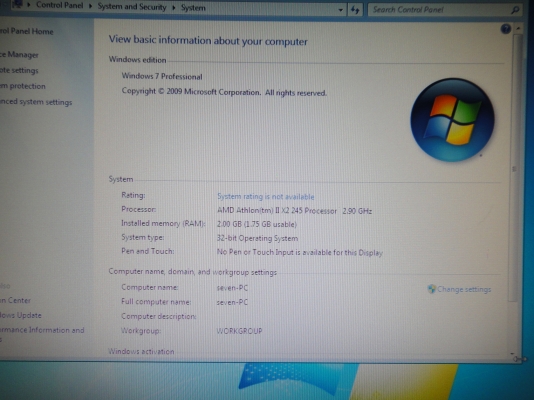Click the search magnifier icon

coord(516,10)
